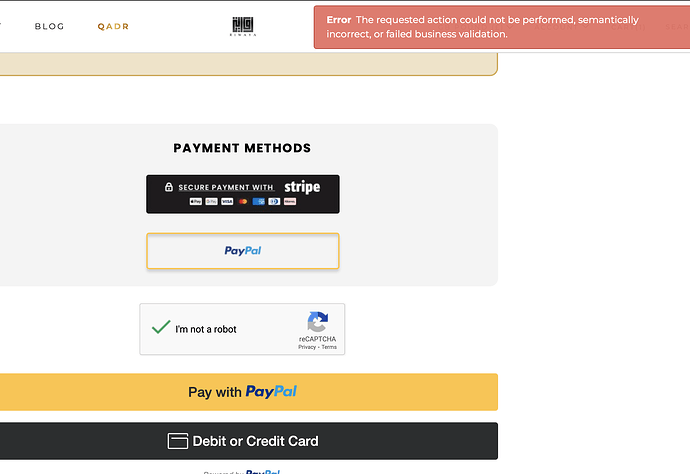Click the Mastercard card icon
Image resolution: width=690 pixels, height=474 pixels.
pos(243,202)
